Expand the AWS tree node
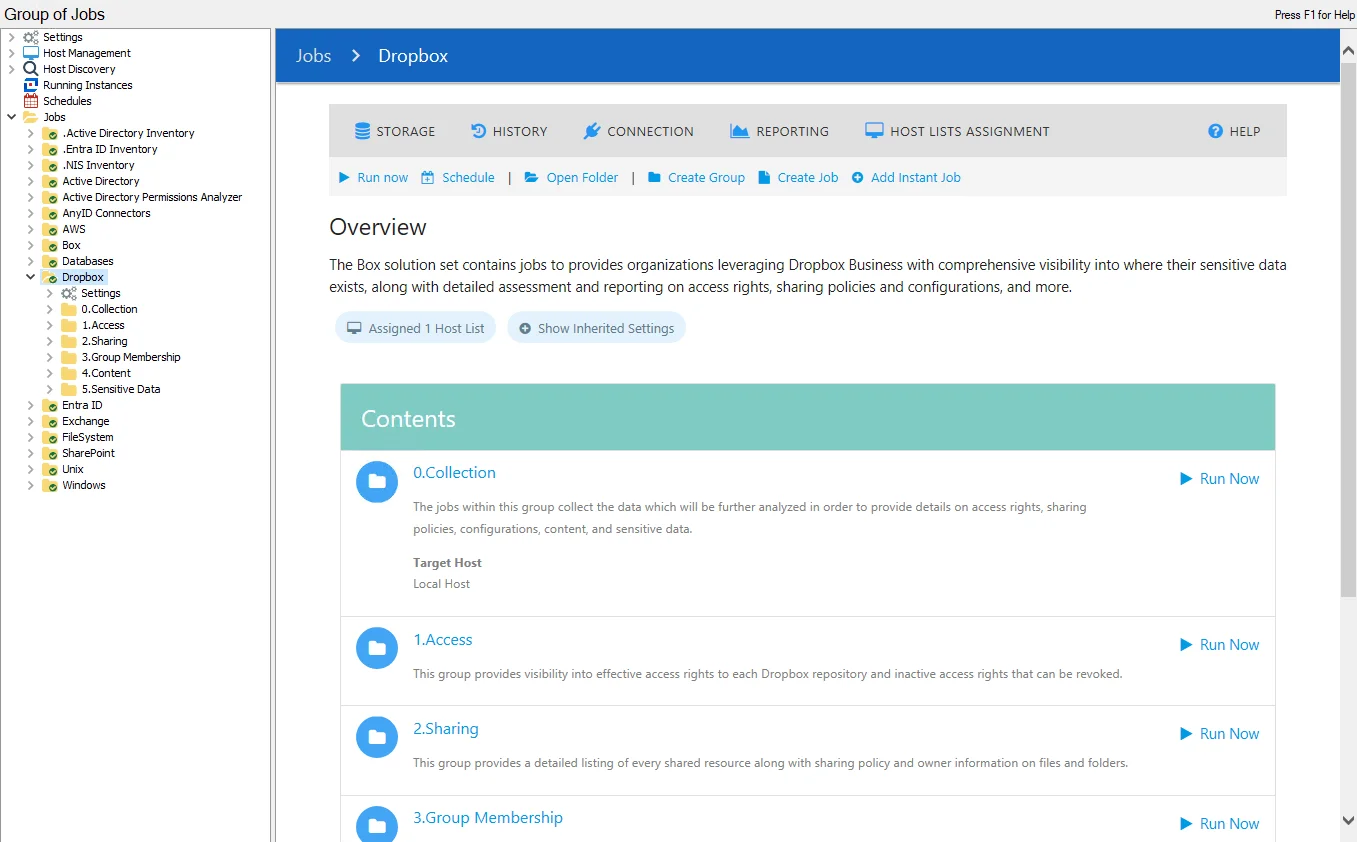The image size is (1357, 842). click(x=30, y=229)
